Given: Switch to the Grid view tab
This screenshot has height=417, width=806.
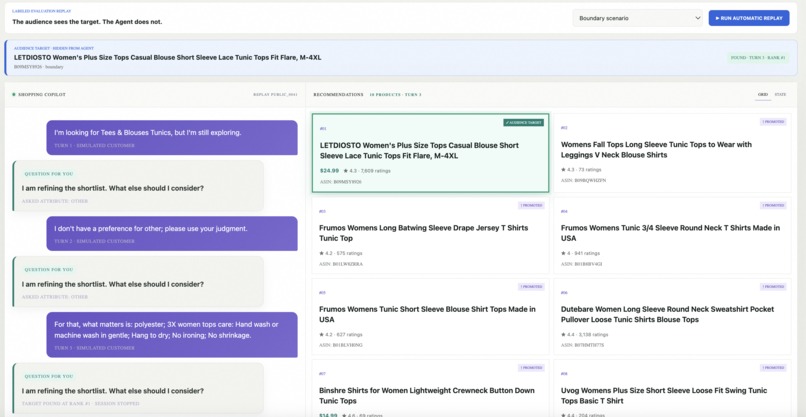Looking at the screenshot, I should click(763, 95).
